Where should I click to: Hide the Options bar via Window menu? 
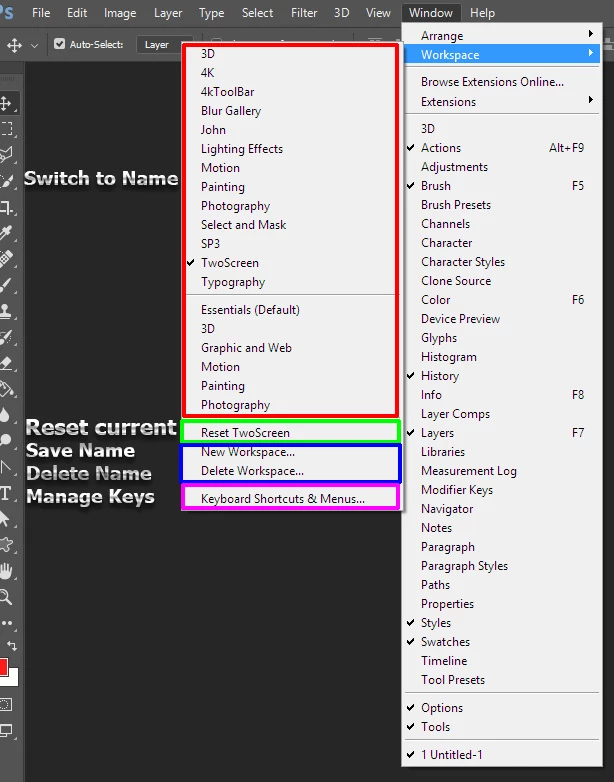[x=502, y=707]
